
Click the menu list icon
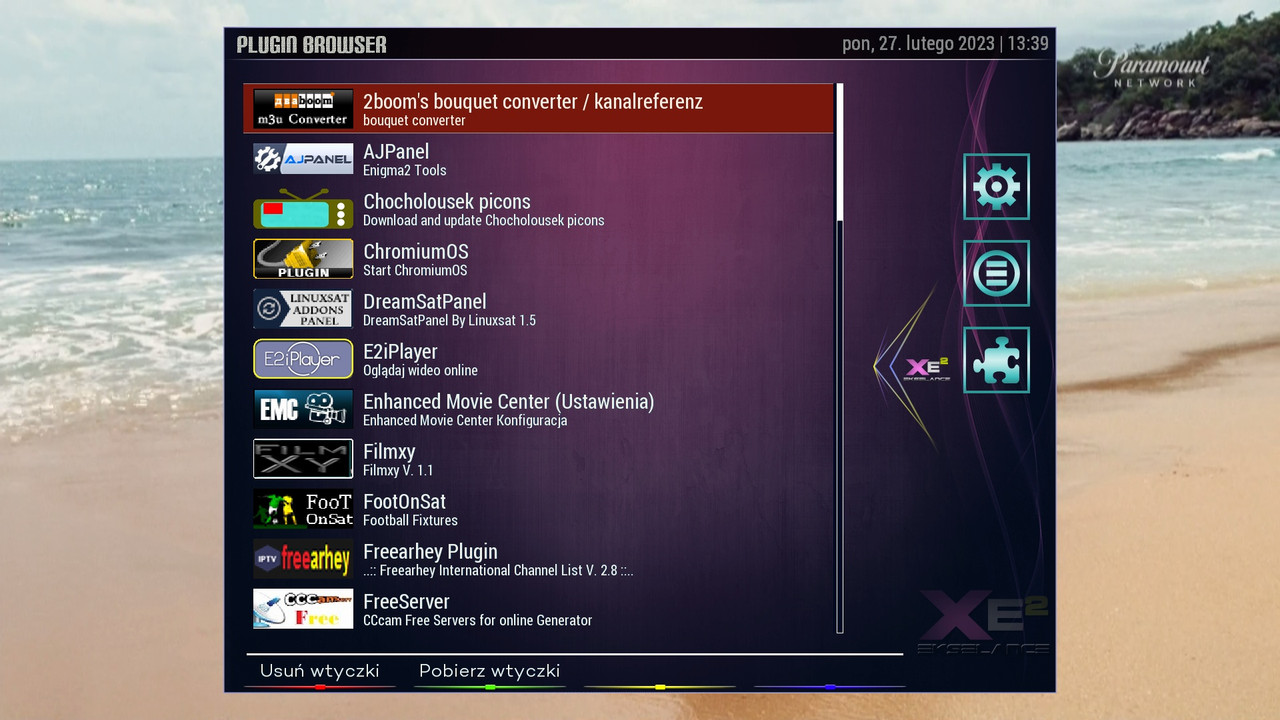(x=996, y=273)
